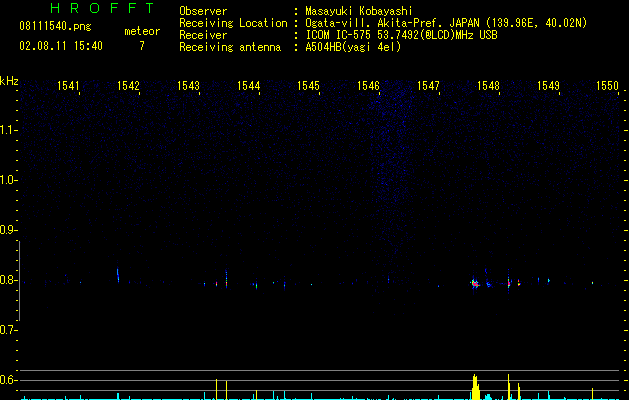Click the Ogata-vill. Akita-Pref. JAPAN text
Viewport: 629px width, 400px height.
pyautogui.click(x=393, y=23)
